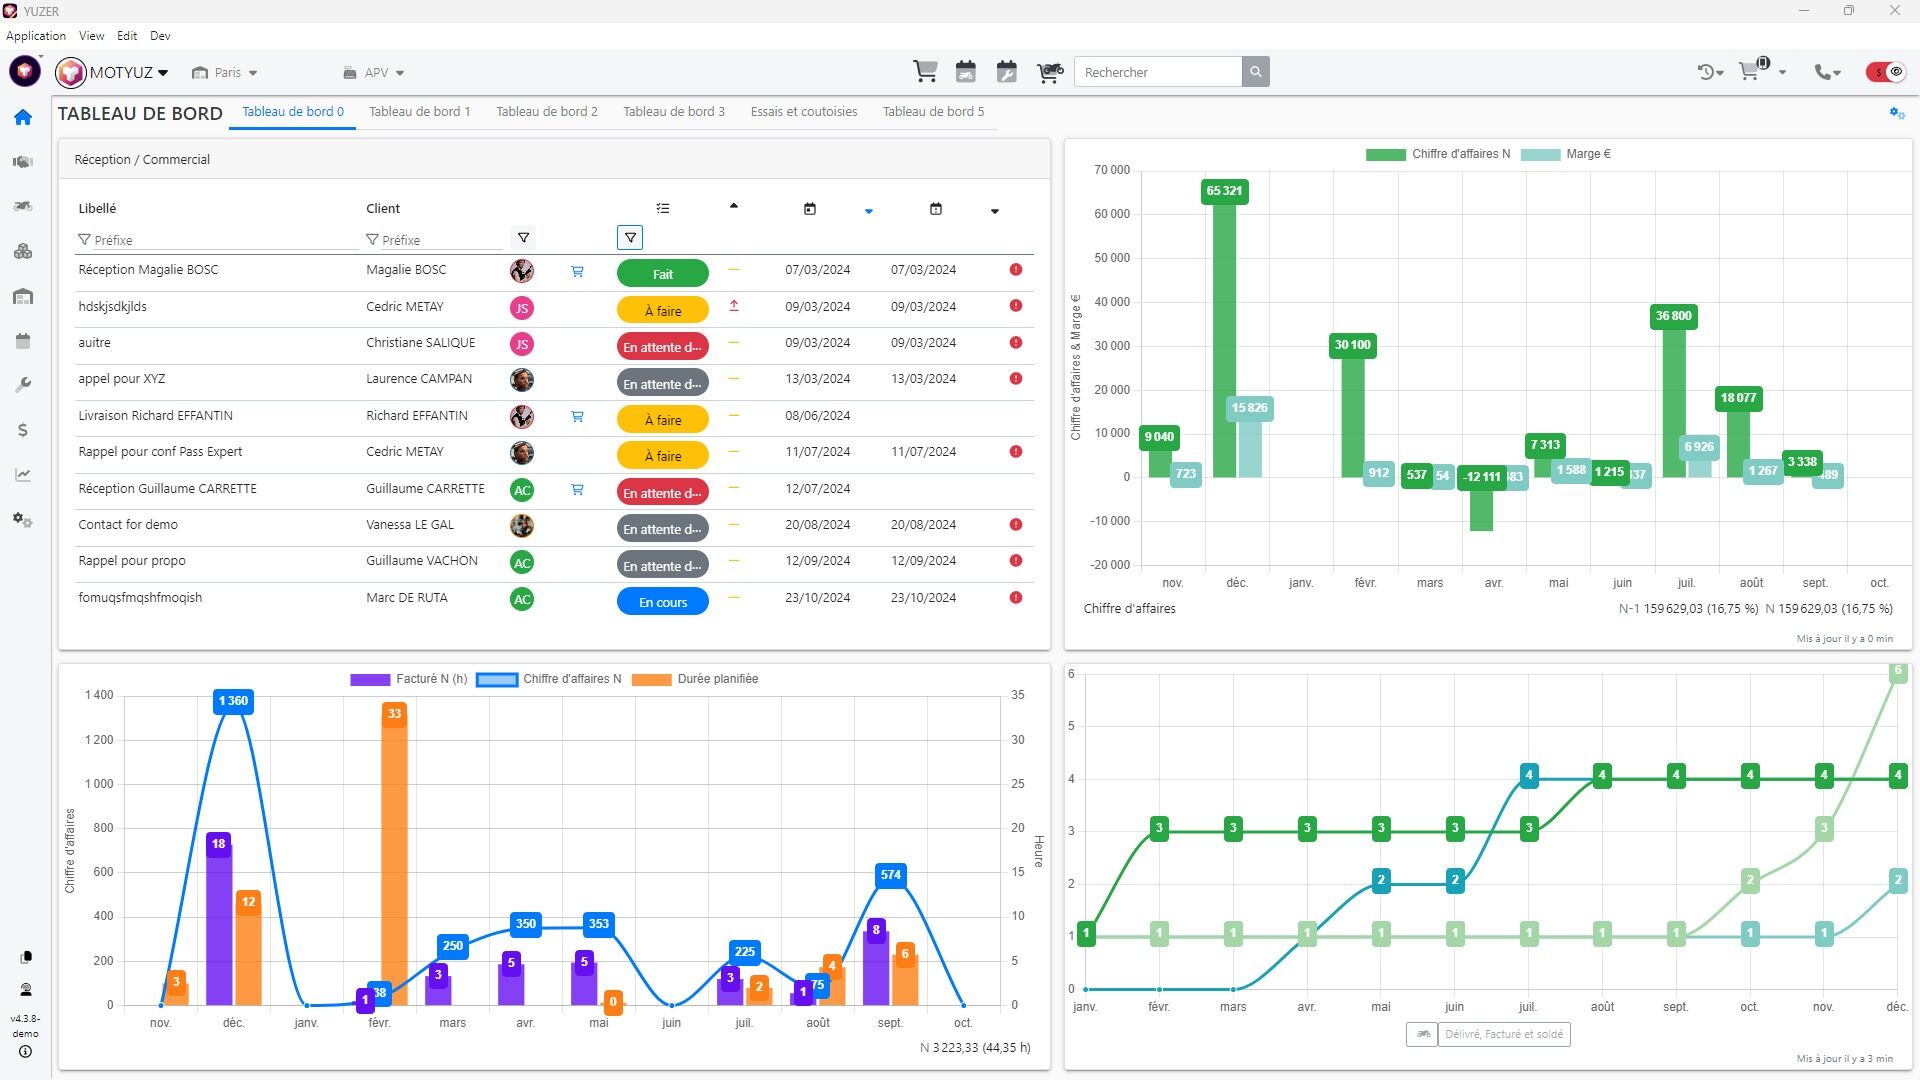Expand the MOTYUZ company dropdown
This screenshot has width=1920, height=1080.
tap(127, 73)
